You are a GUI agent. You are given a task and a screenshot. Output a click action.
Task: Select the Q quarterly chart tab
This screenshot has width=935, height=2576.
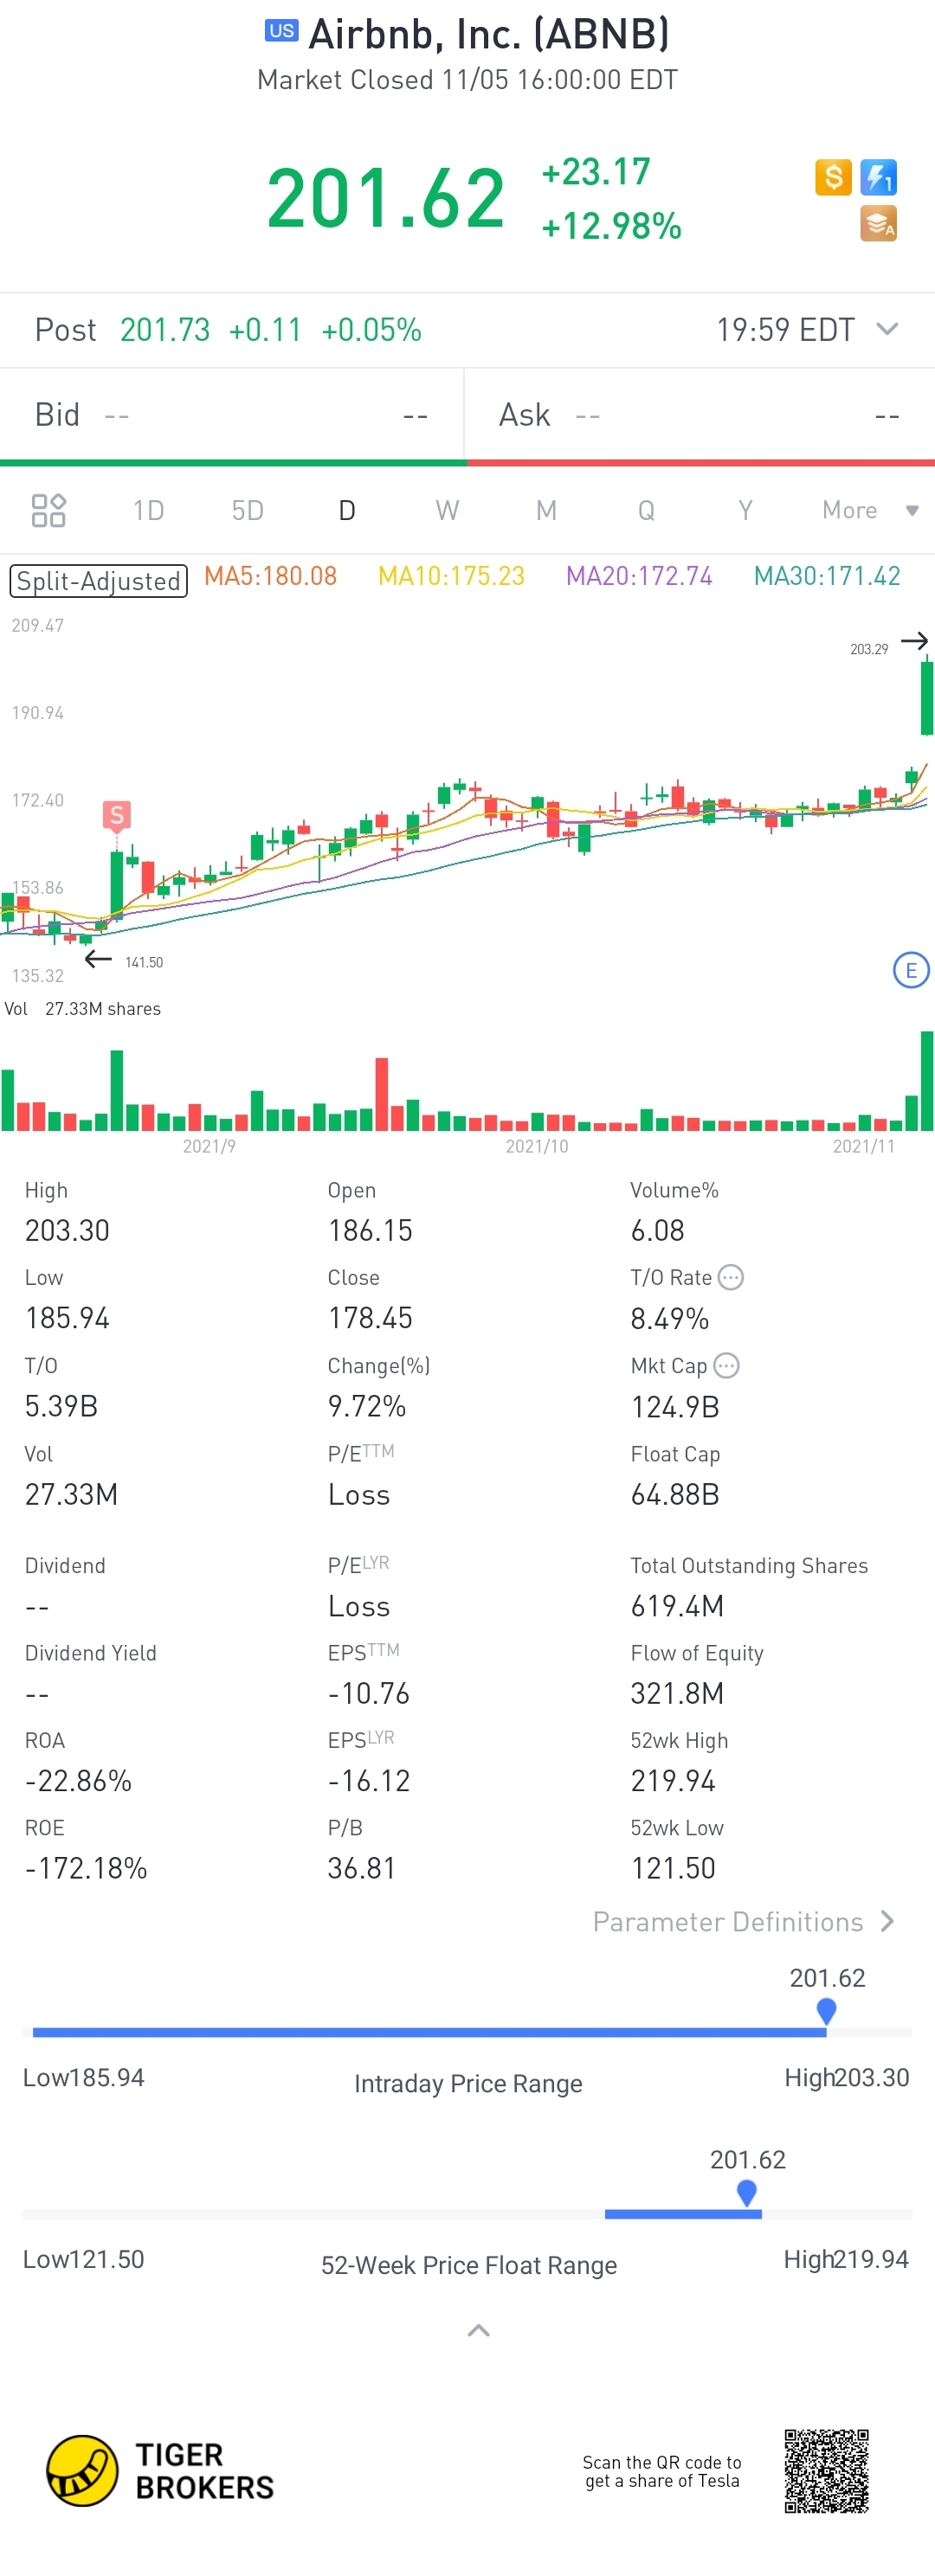(646, 510)
